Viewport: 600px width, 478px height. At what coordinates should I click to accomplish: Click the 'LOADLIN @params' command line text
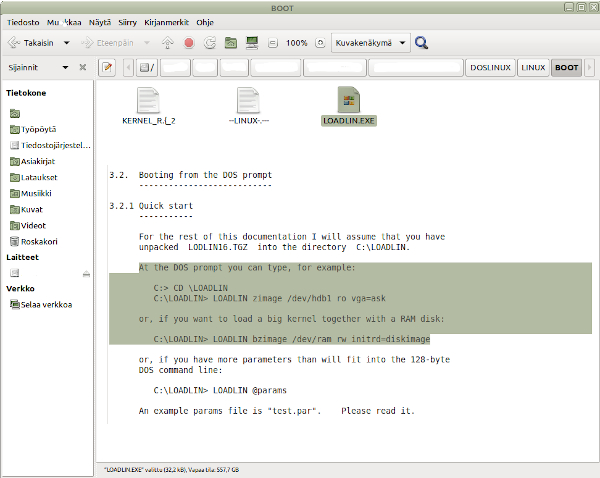[249, 390]
